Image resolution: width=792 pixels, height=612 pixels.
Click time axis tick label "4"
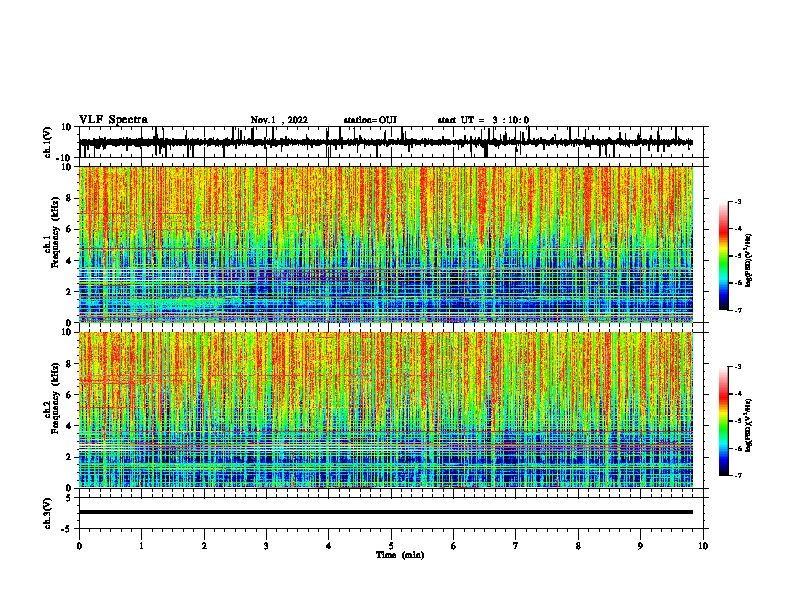coord(329,546)
